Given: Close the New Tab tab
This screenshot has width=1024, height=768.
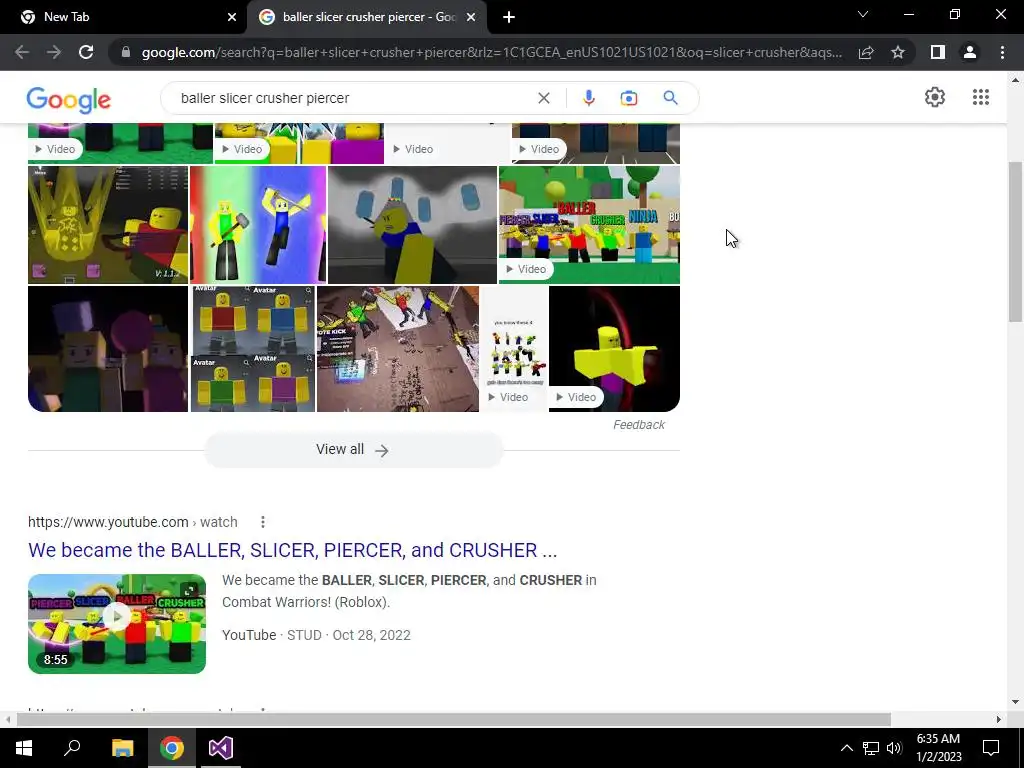Looking at the screenshot, I should tap(232, 17).
